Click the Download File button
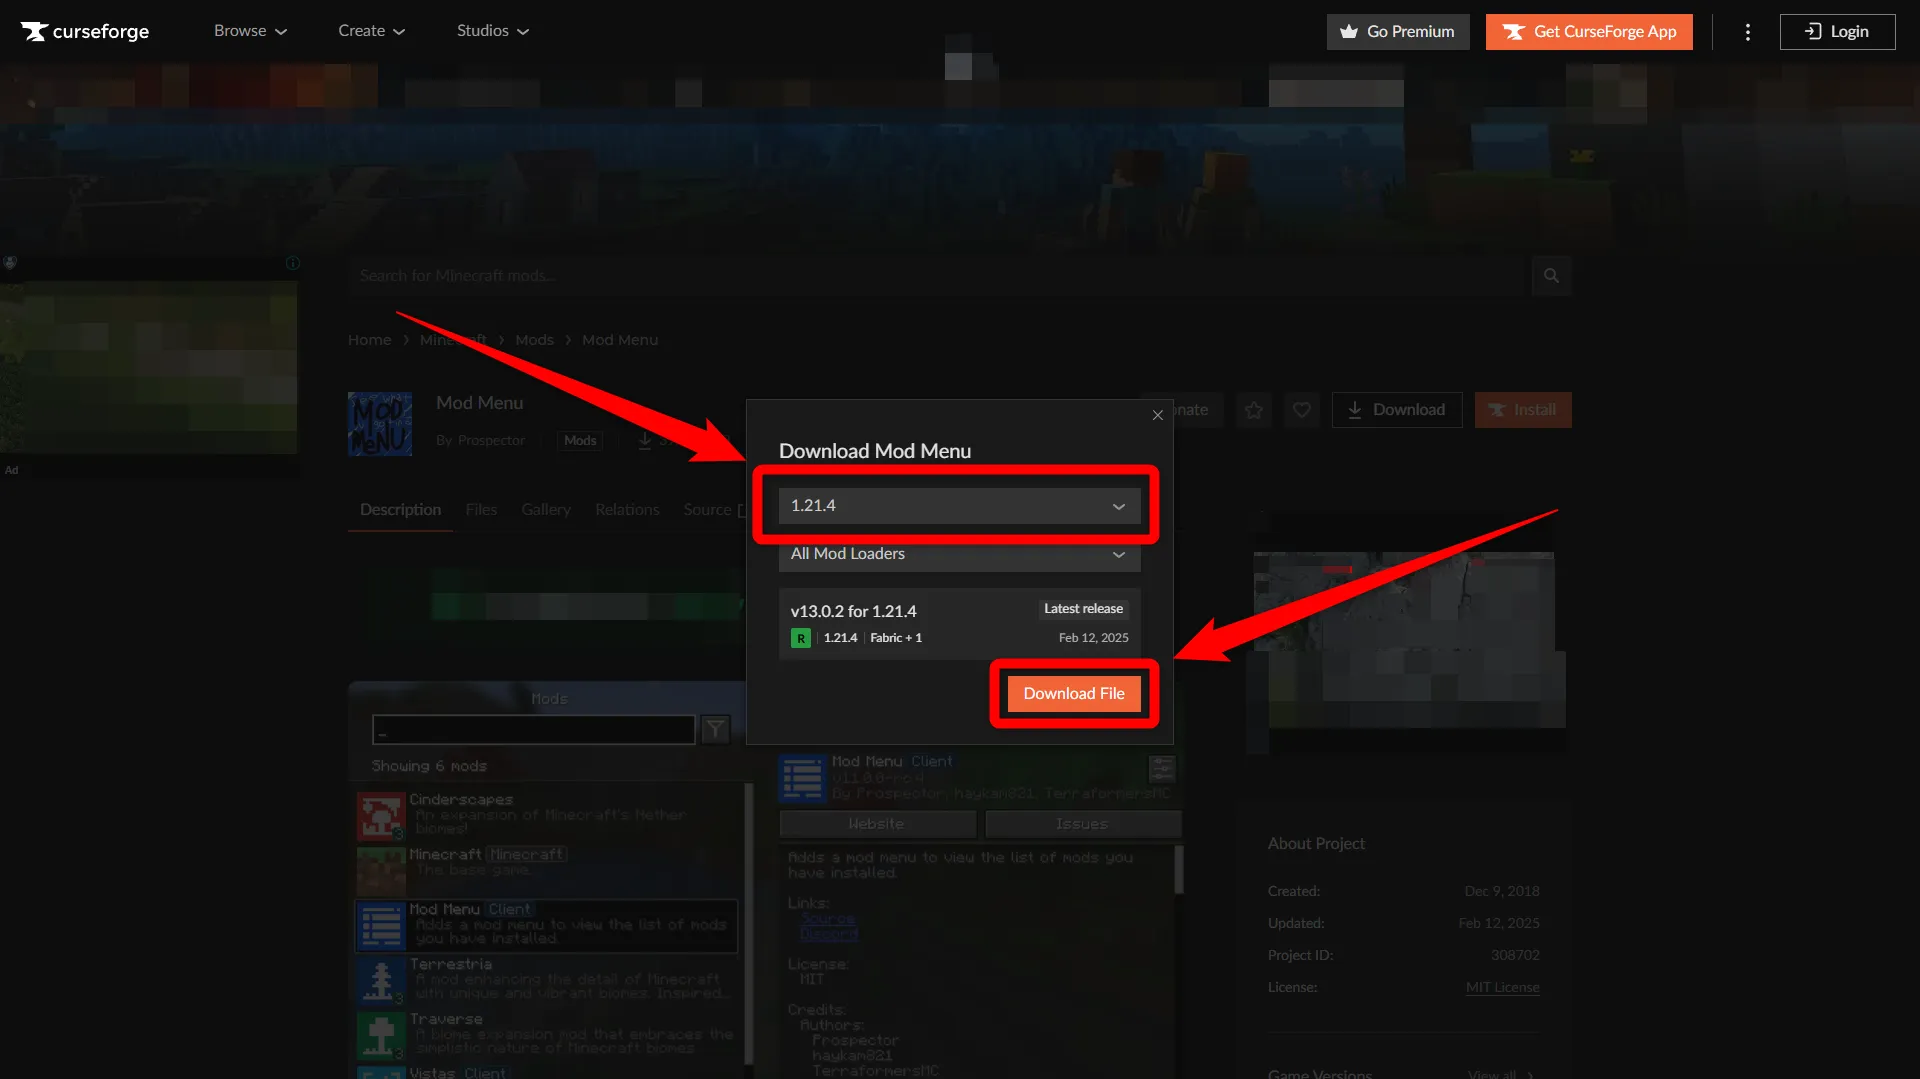 [x=1074, y=694]
